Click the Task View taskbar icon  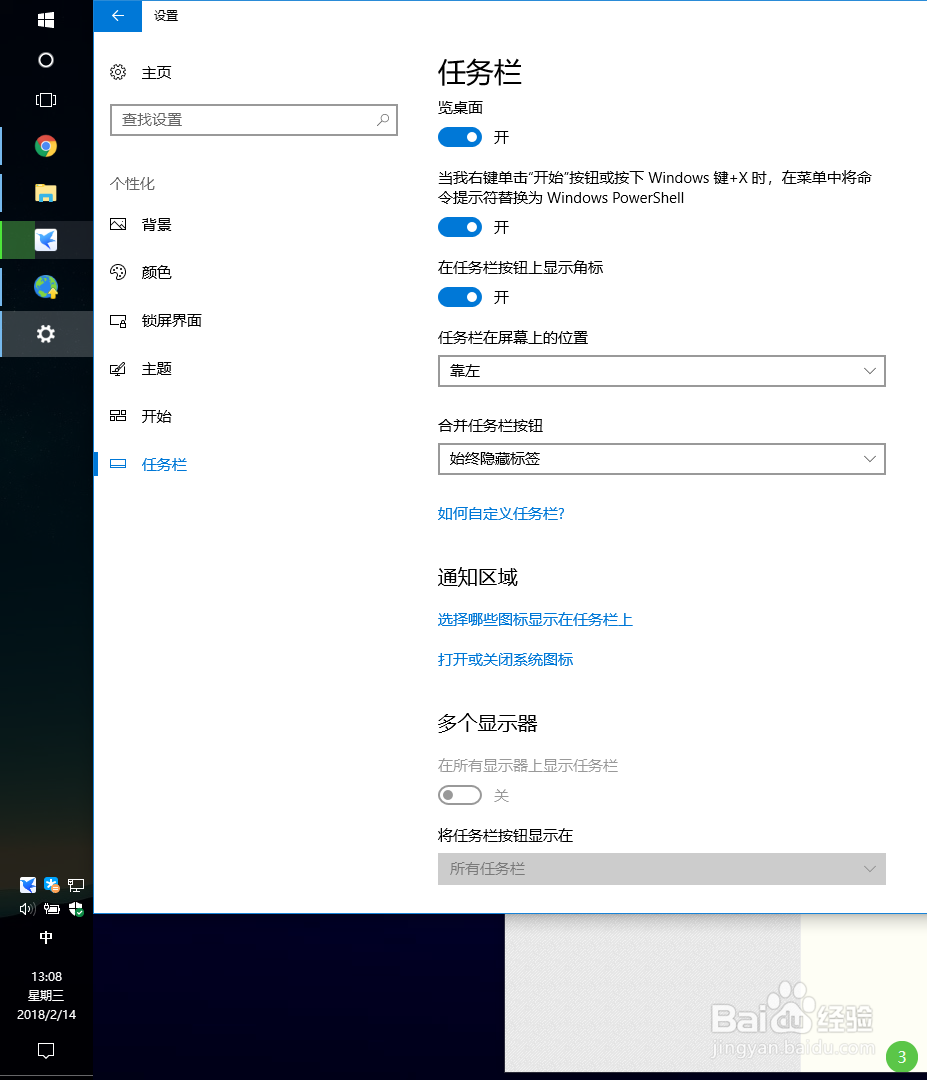click(x=45, y=99)
